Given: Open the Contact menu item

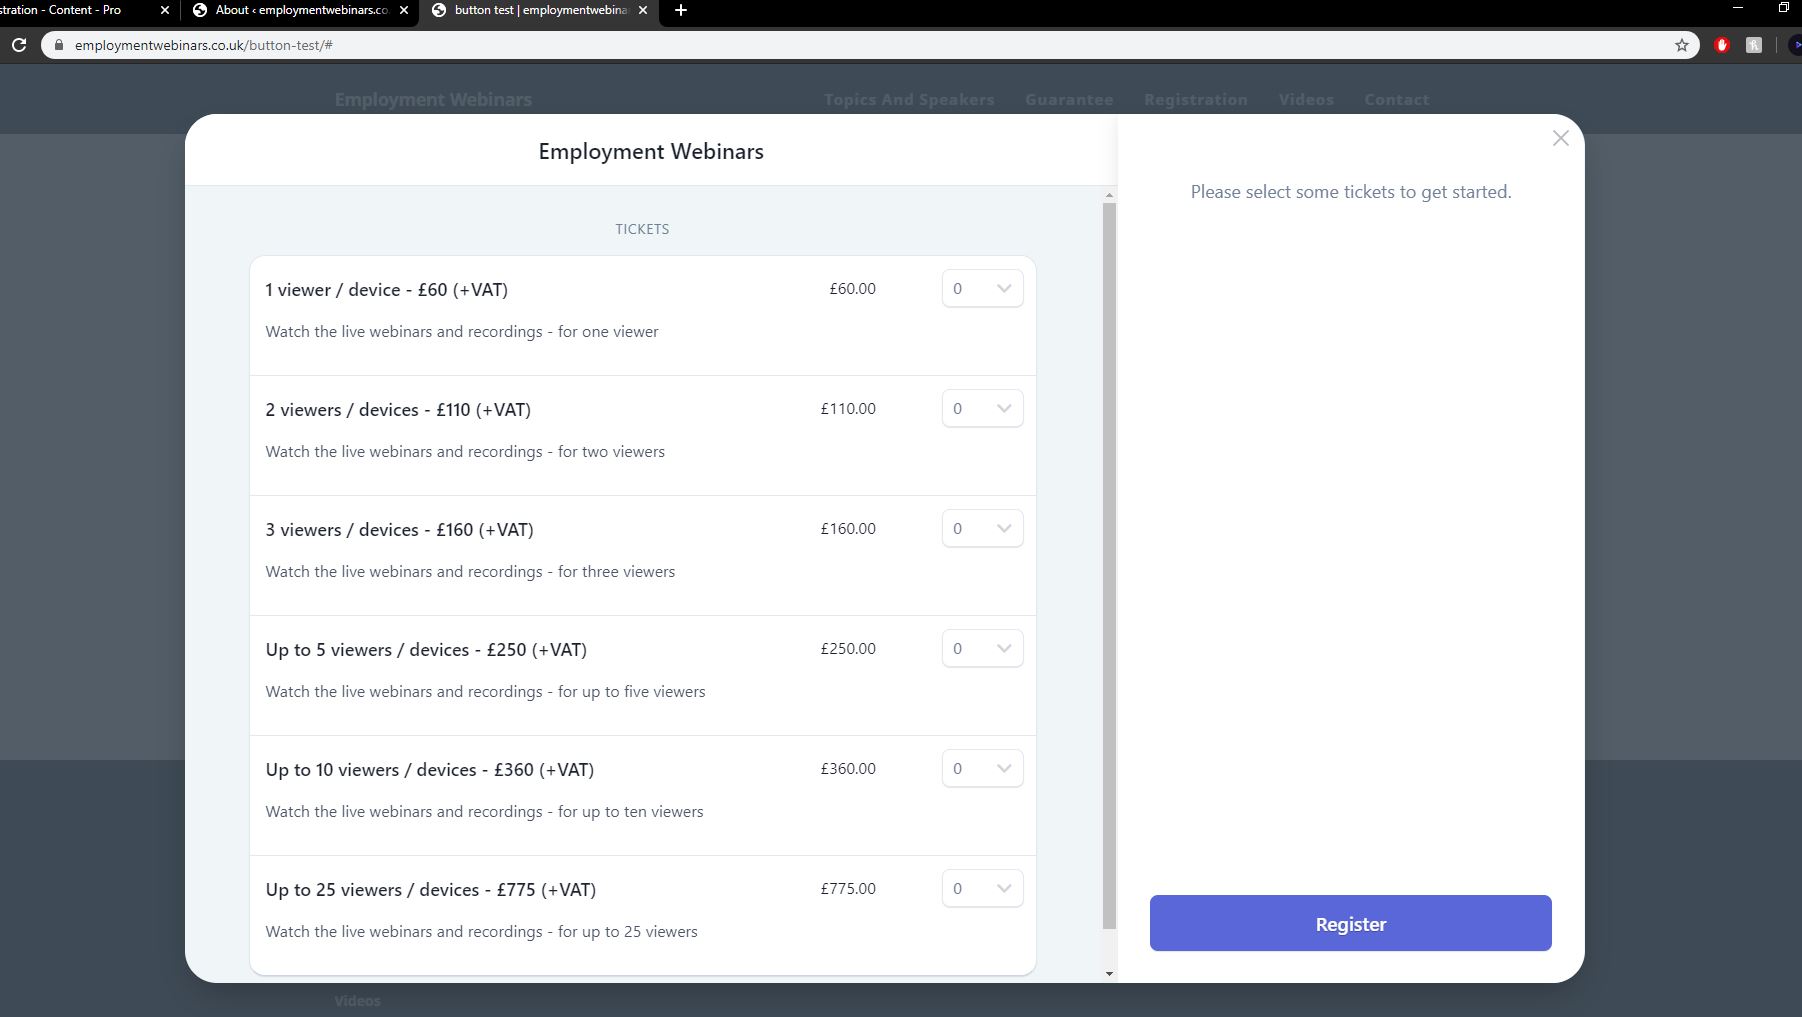Looking at the screenshot, I should [x=1396, y=100].
